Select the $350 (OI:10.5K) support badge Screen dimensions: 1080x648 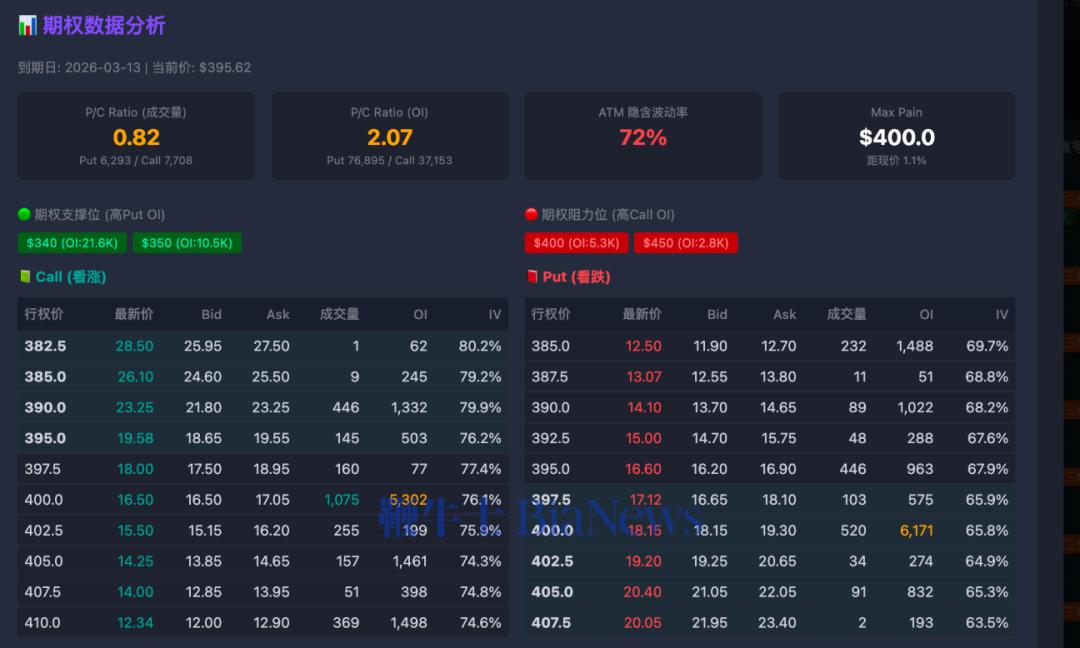point(187,243)
